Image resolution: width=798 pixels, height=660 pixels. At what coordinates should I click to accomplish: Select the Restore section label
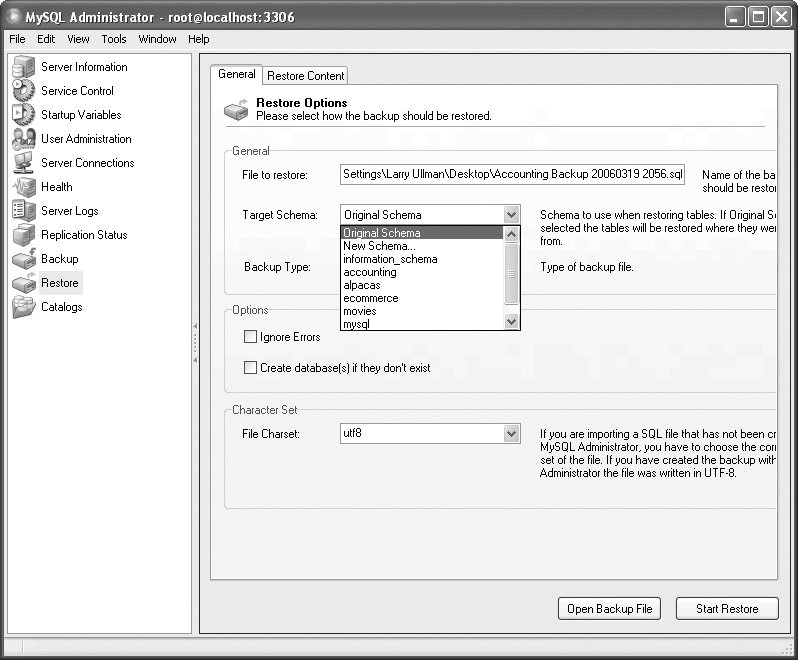click(x=60, y=282)
